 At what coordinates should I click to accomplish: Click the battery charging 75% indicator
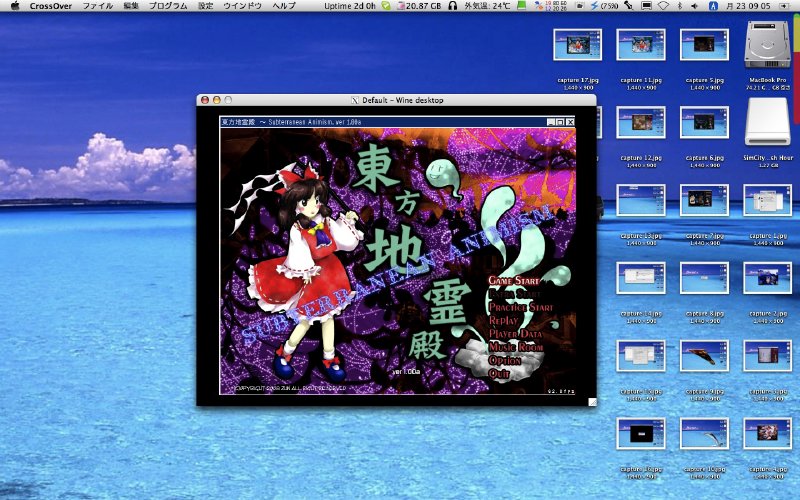coord(604,6)
